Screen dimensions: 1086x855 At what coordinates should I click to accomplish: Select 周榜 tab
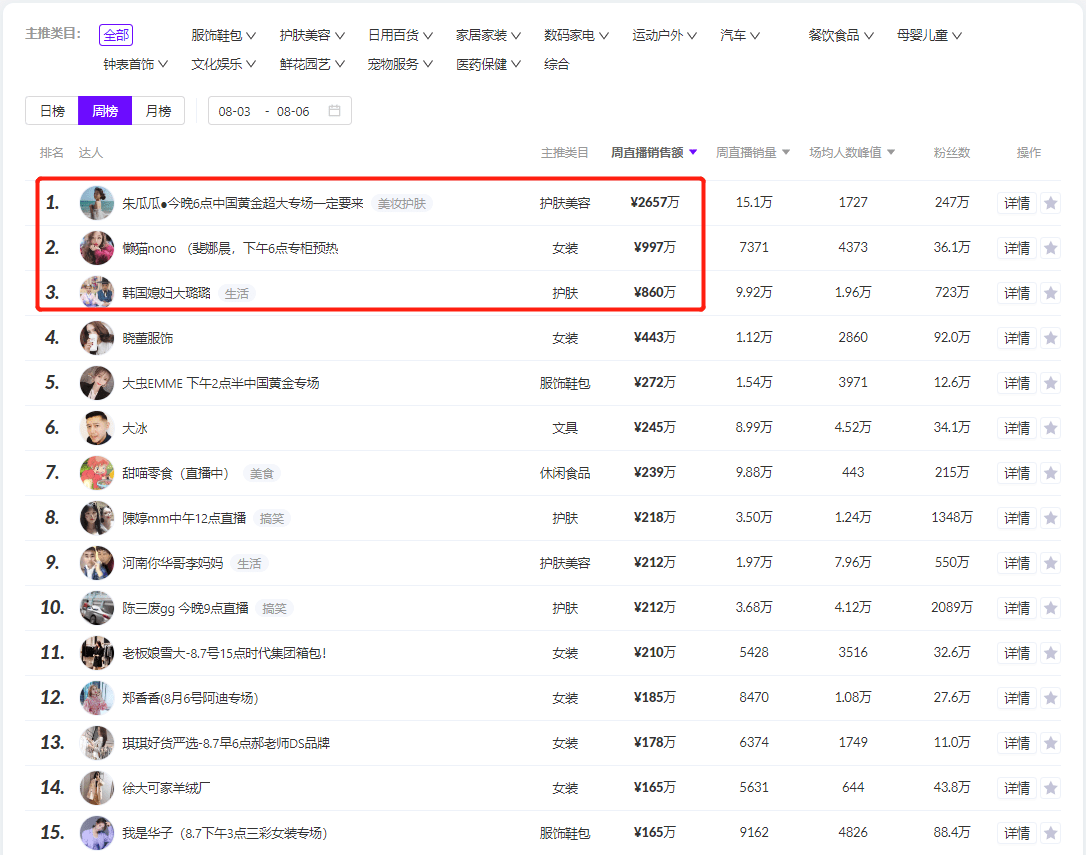tap(105, 111)
